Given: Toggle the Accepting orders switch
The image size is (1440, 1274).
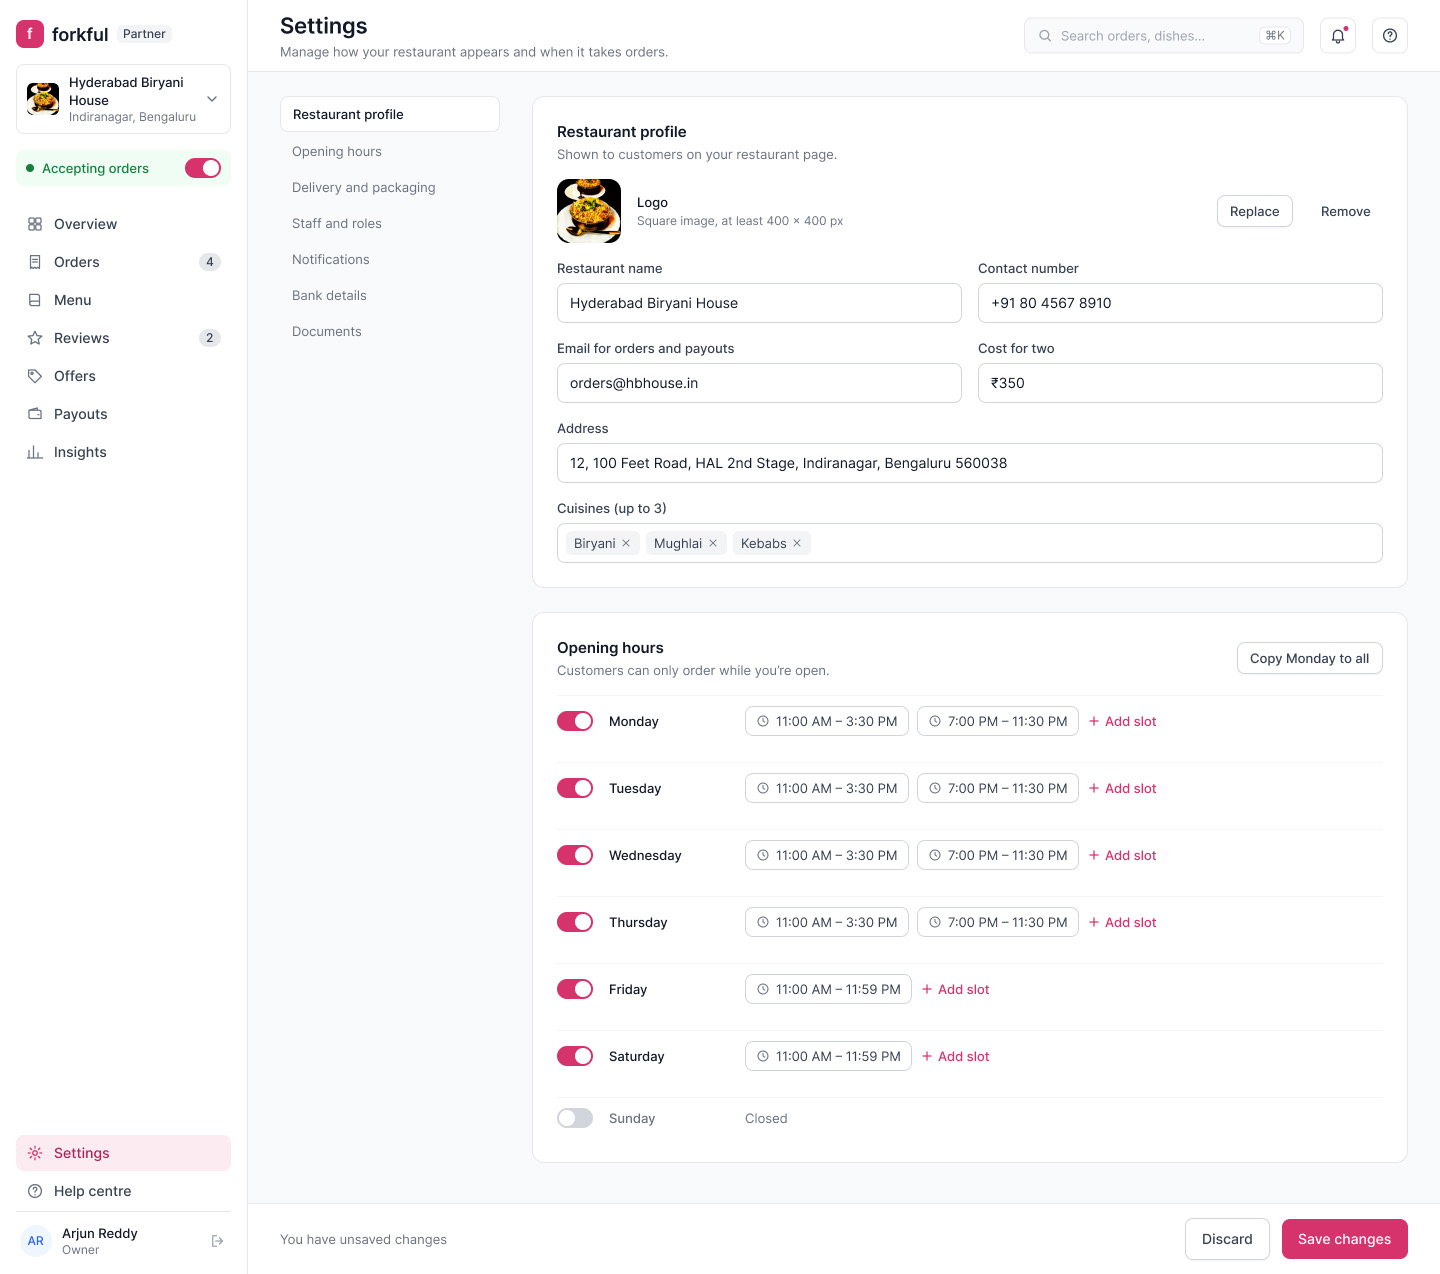Looking at the screenshot, I should click(x=203, y=168).
